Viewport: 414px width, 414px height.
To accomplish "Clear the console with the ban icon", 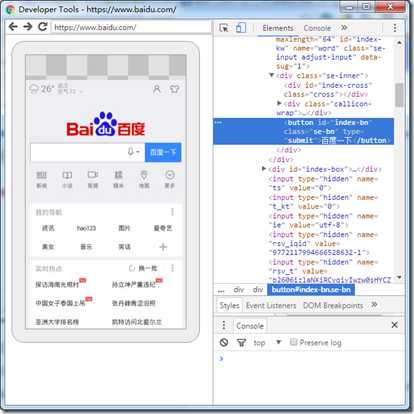I will tap(224, 342).
